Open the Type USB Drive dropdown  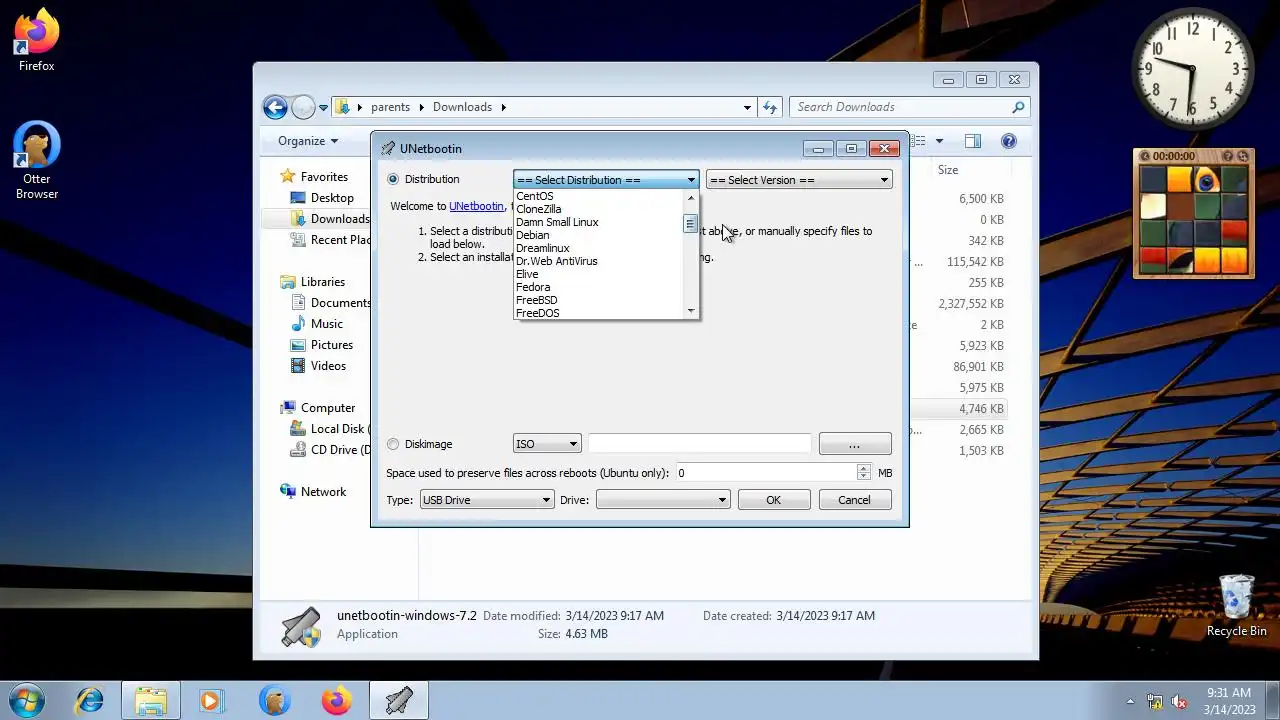point(486,500)
